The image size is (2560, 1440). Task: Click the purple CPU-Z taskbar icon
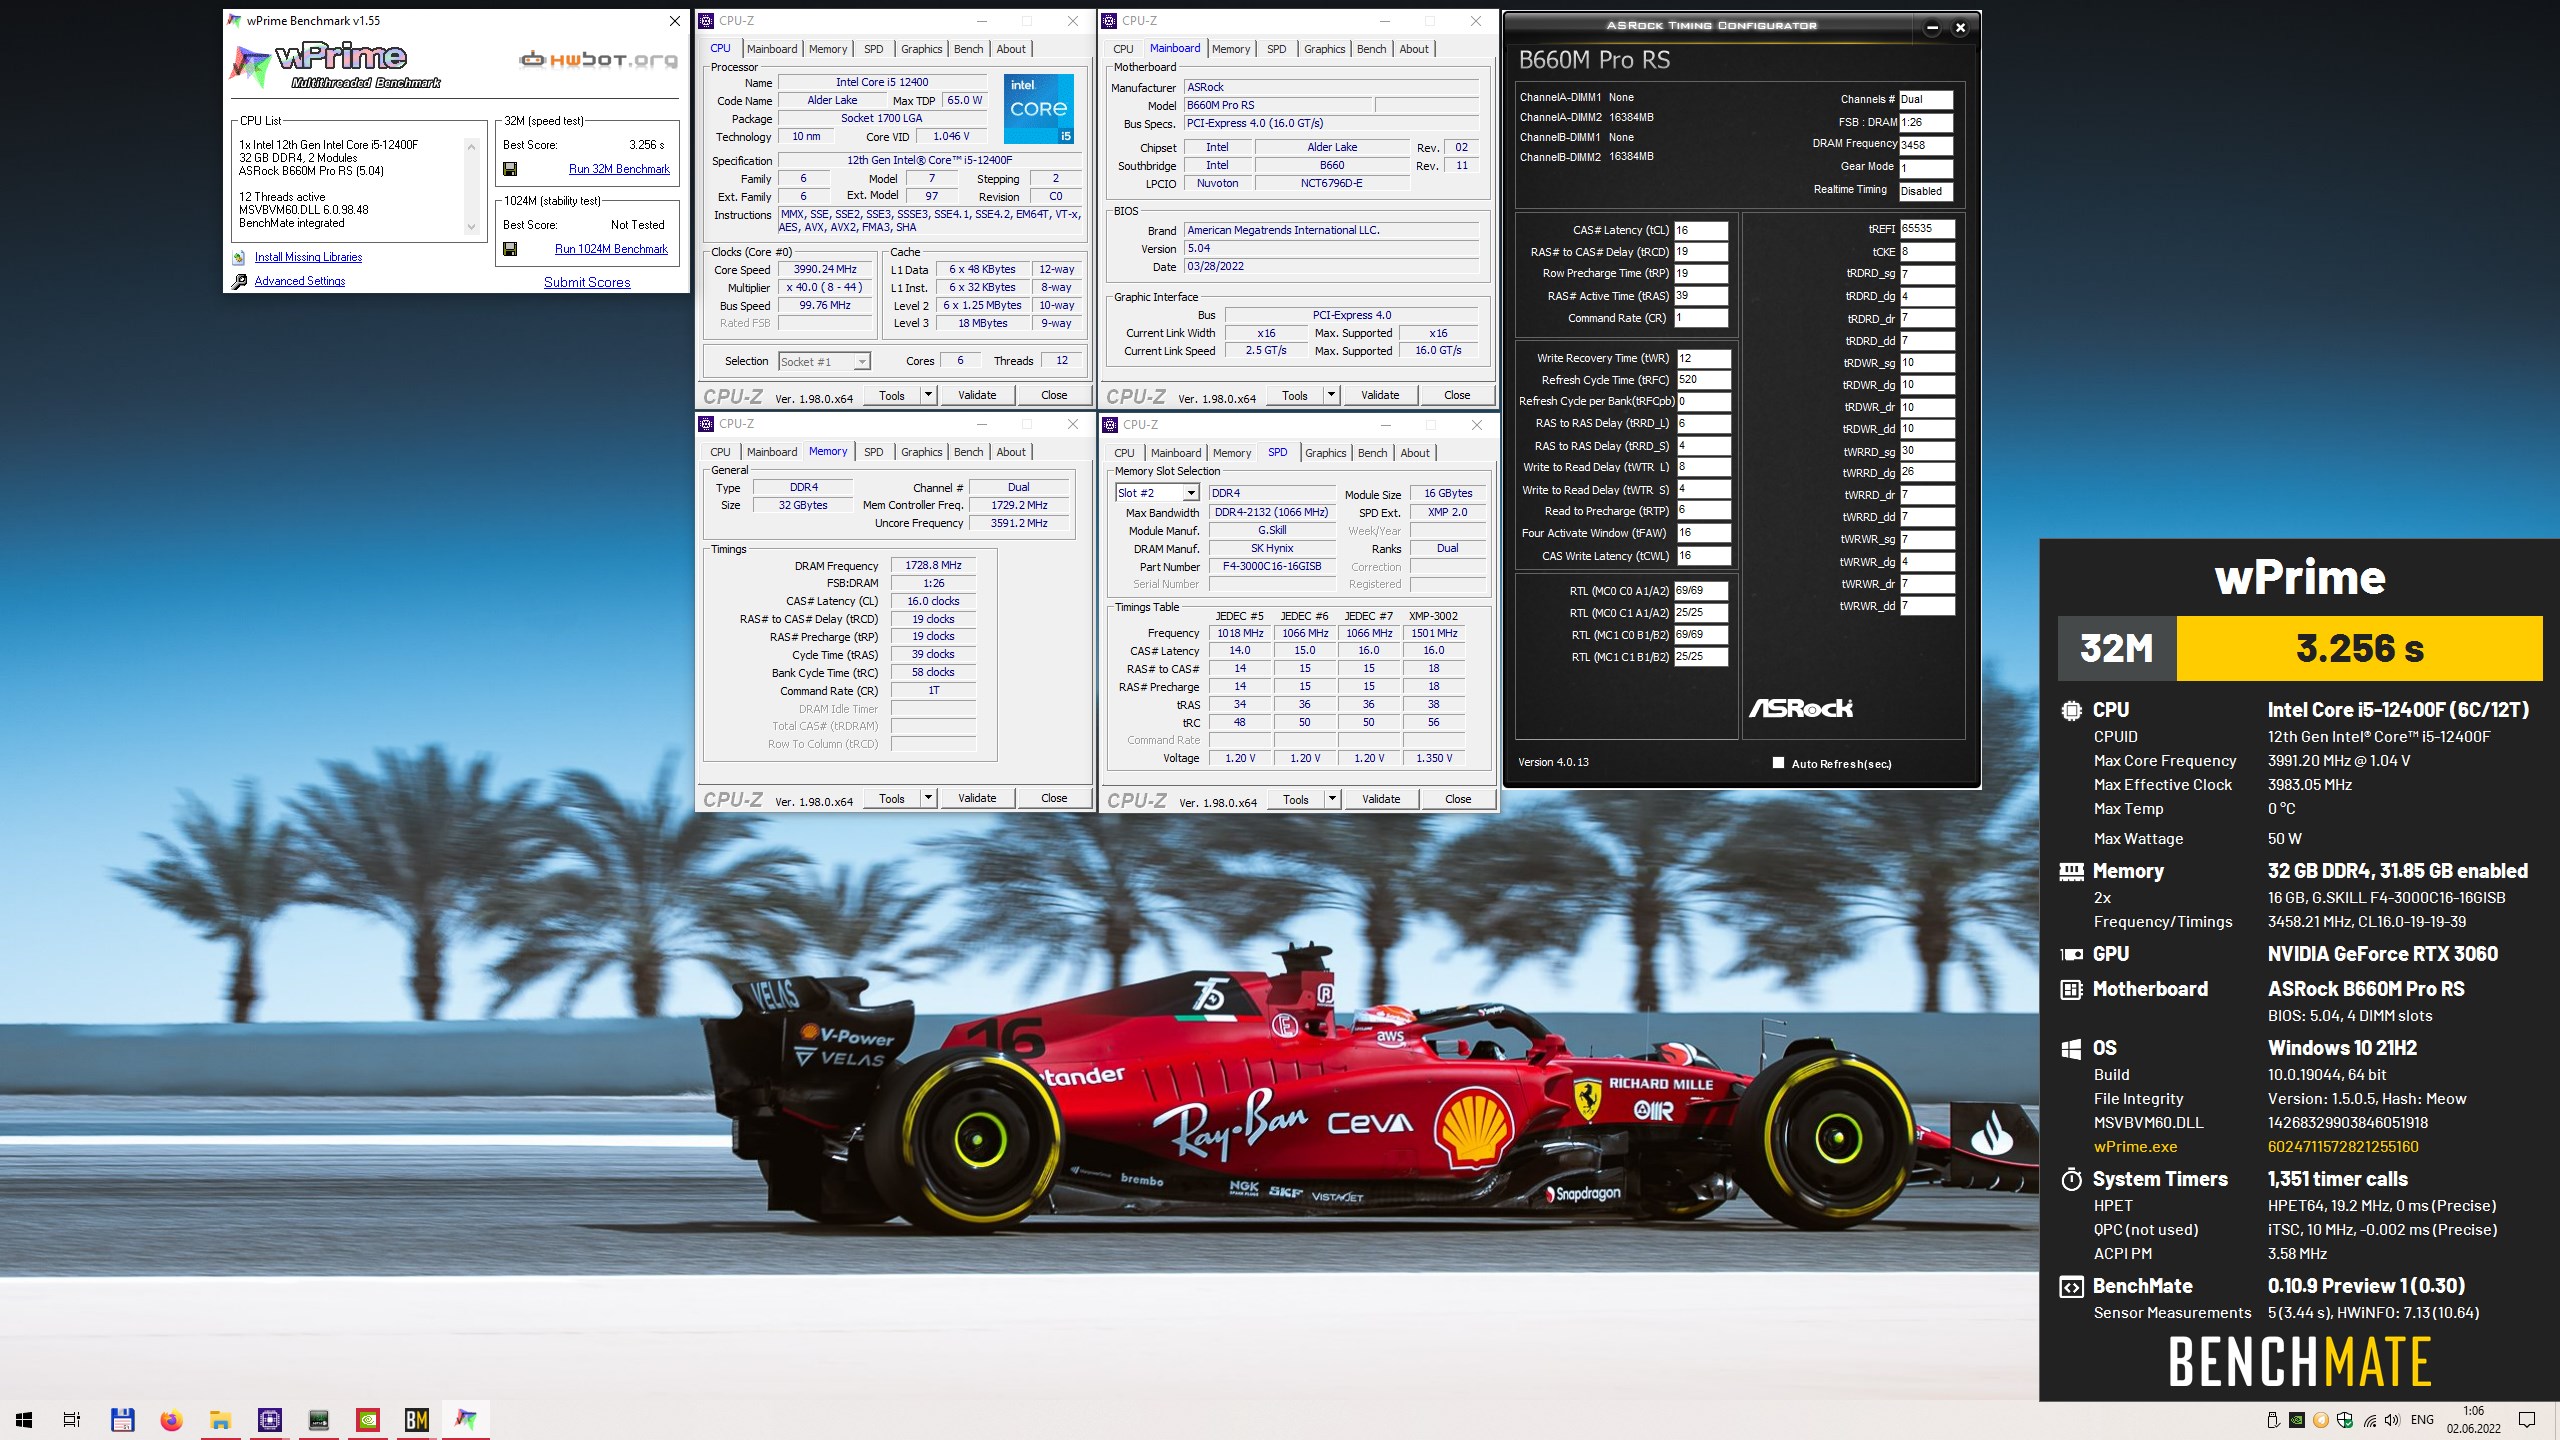coord(269,1419)
